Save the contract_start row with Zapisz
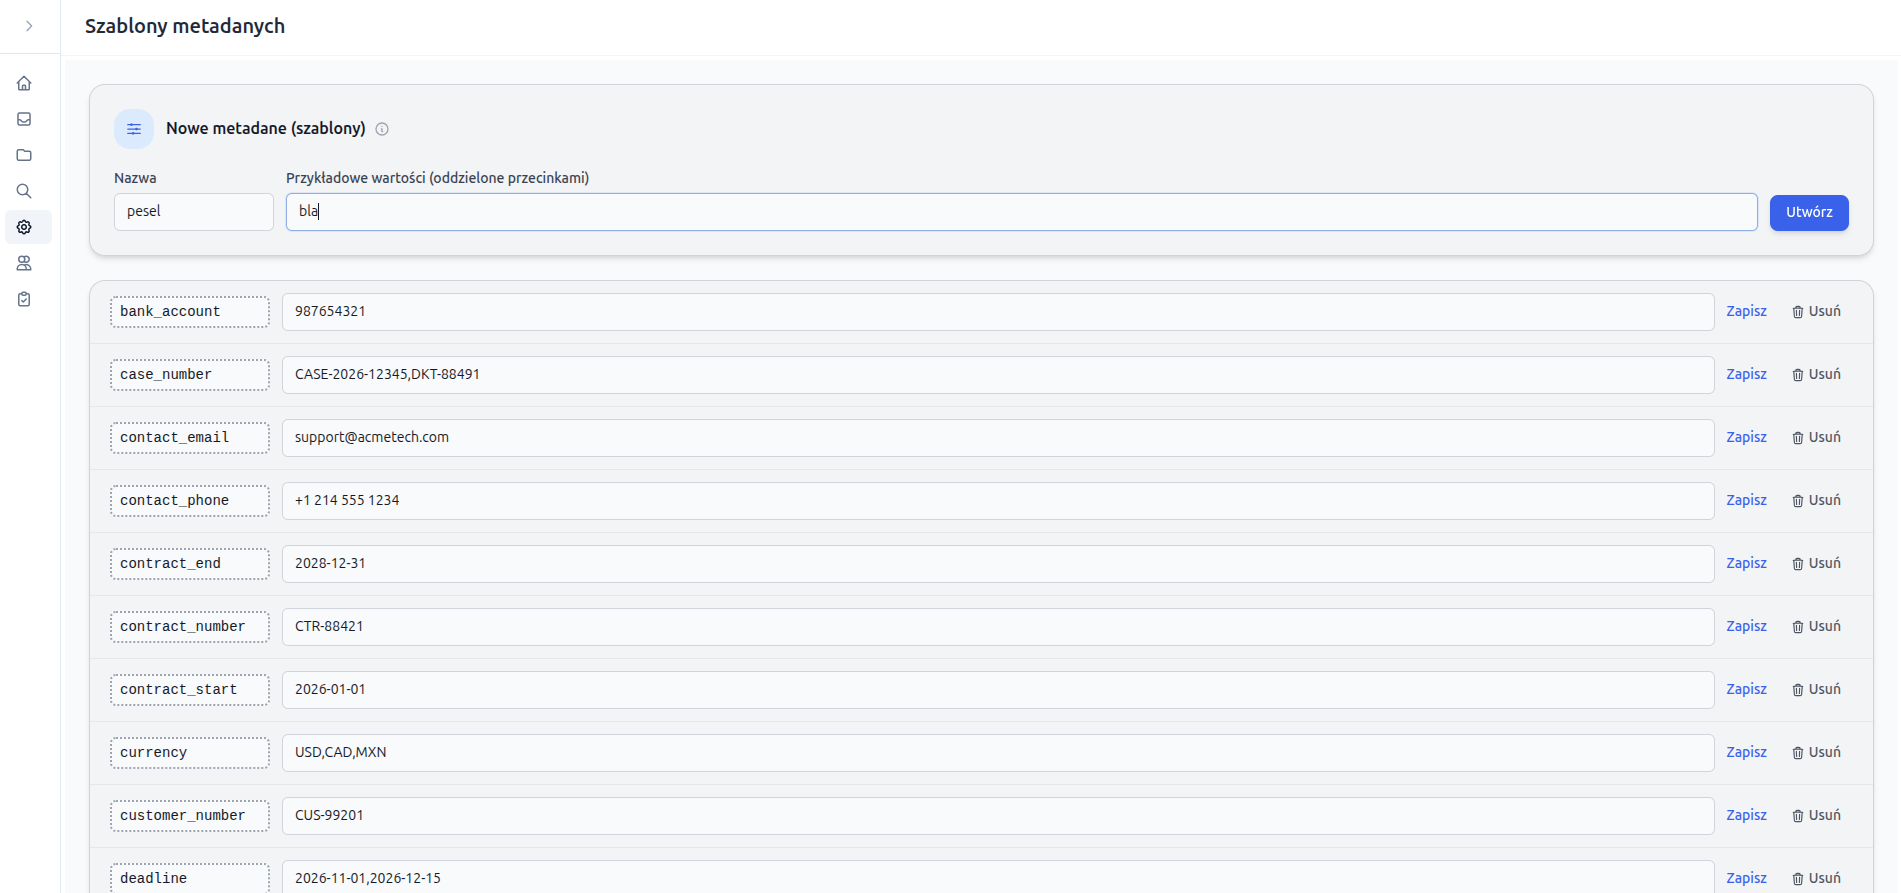Image resolution: width=1901 pixels, height=893 pixels. tap(1746, 690)
